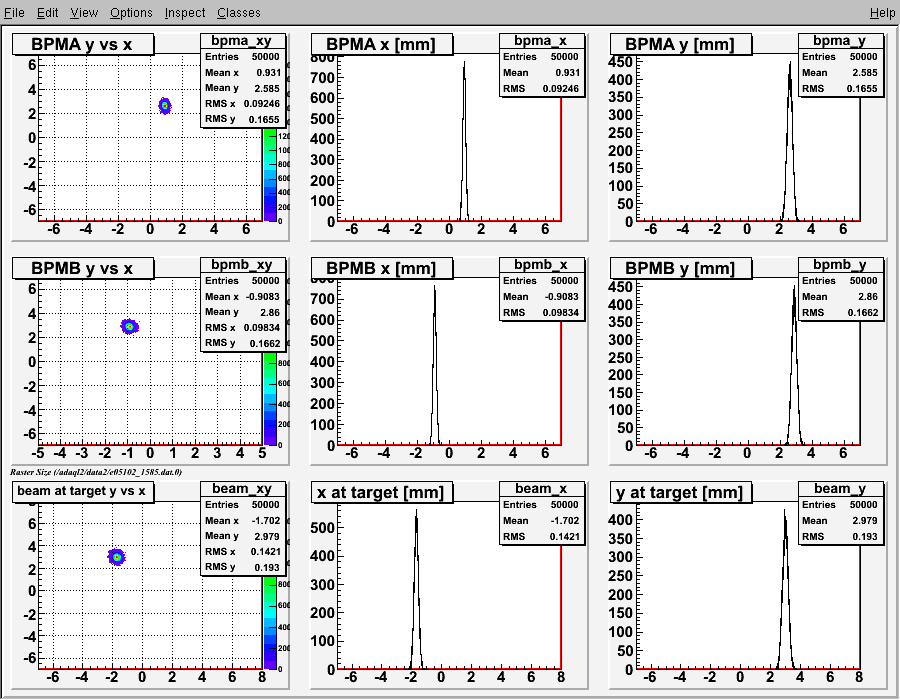Screen dimensions: 900x700
Task: Open the Inspect menu
Action: [184, 13]
